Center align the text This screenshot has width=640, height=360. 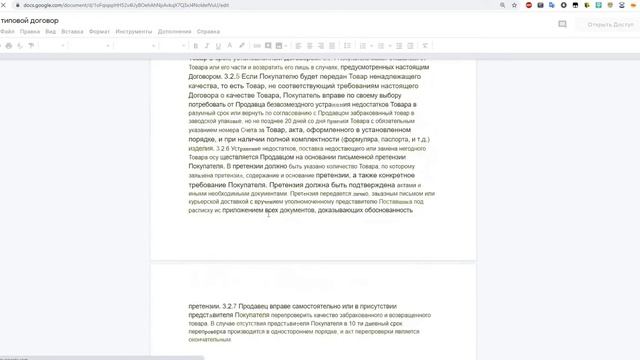tap(310, 46)
